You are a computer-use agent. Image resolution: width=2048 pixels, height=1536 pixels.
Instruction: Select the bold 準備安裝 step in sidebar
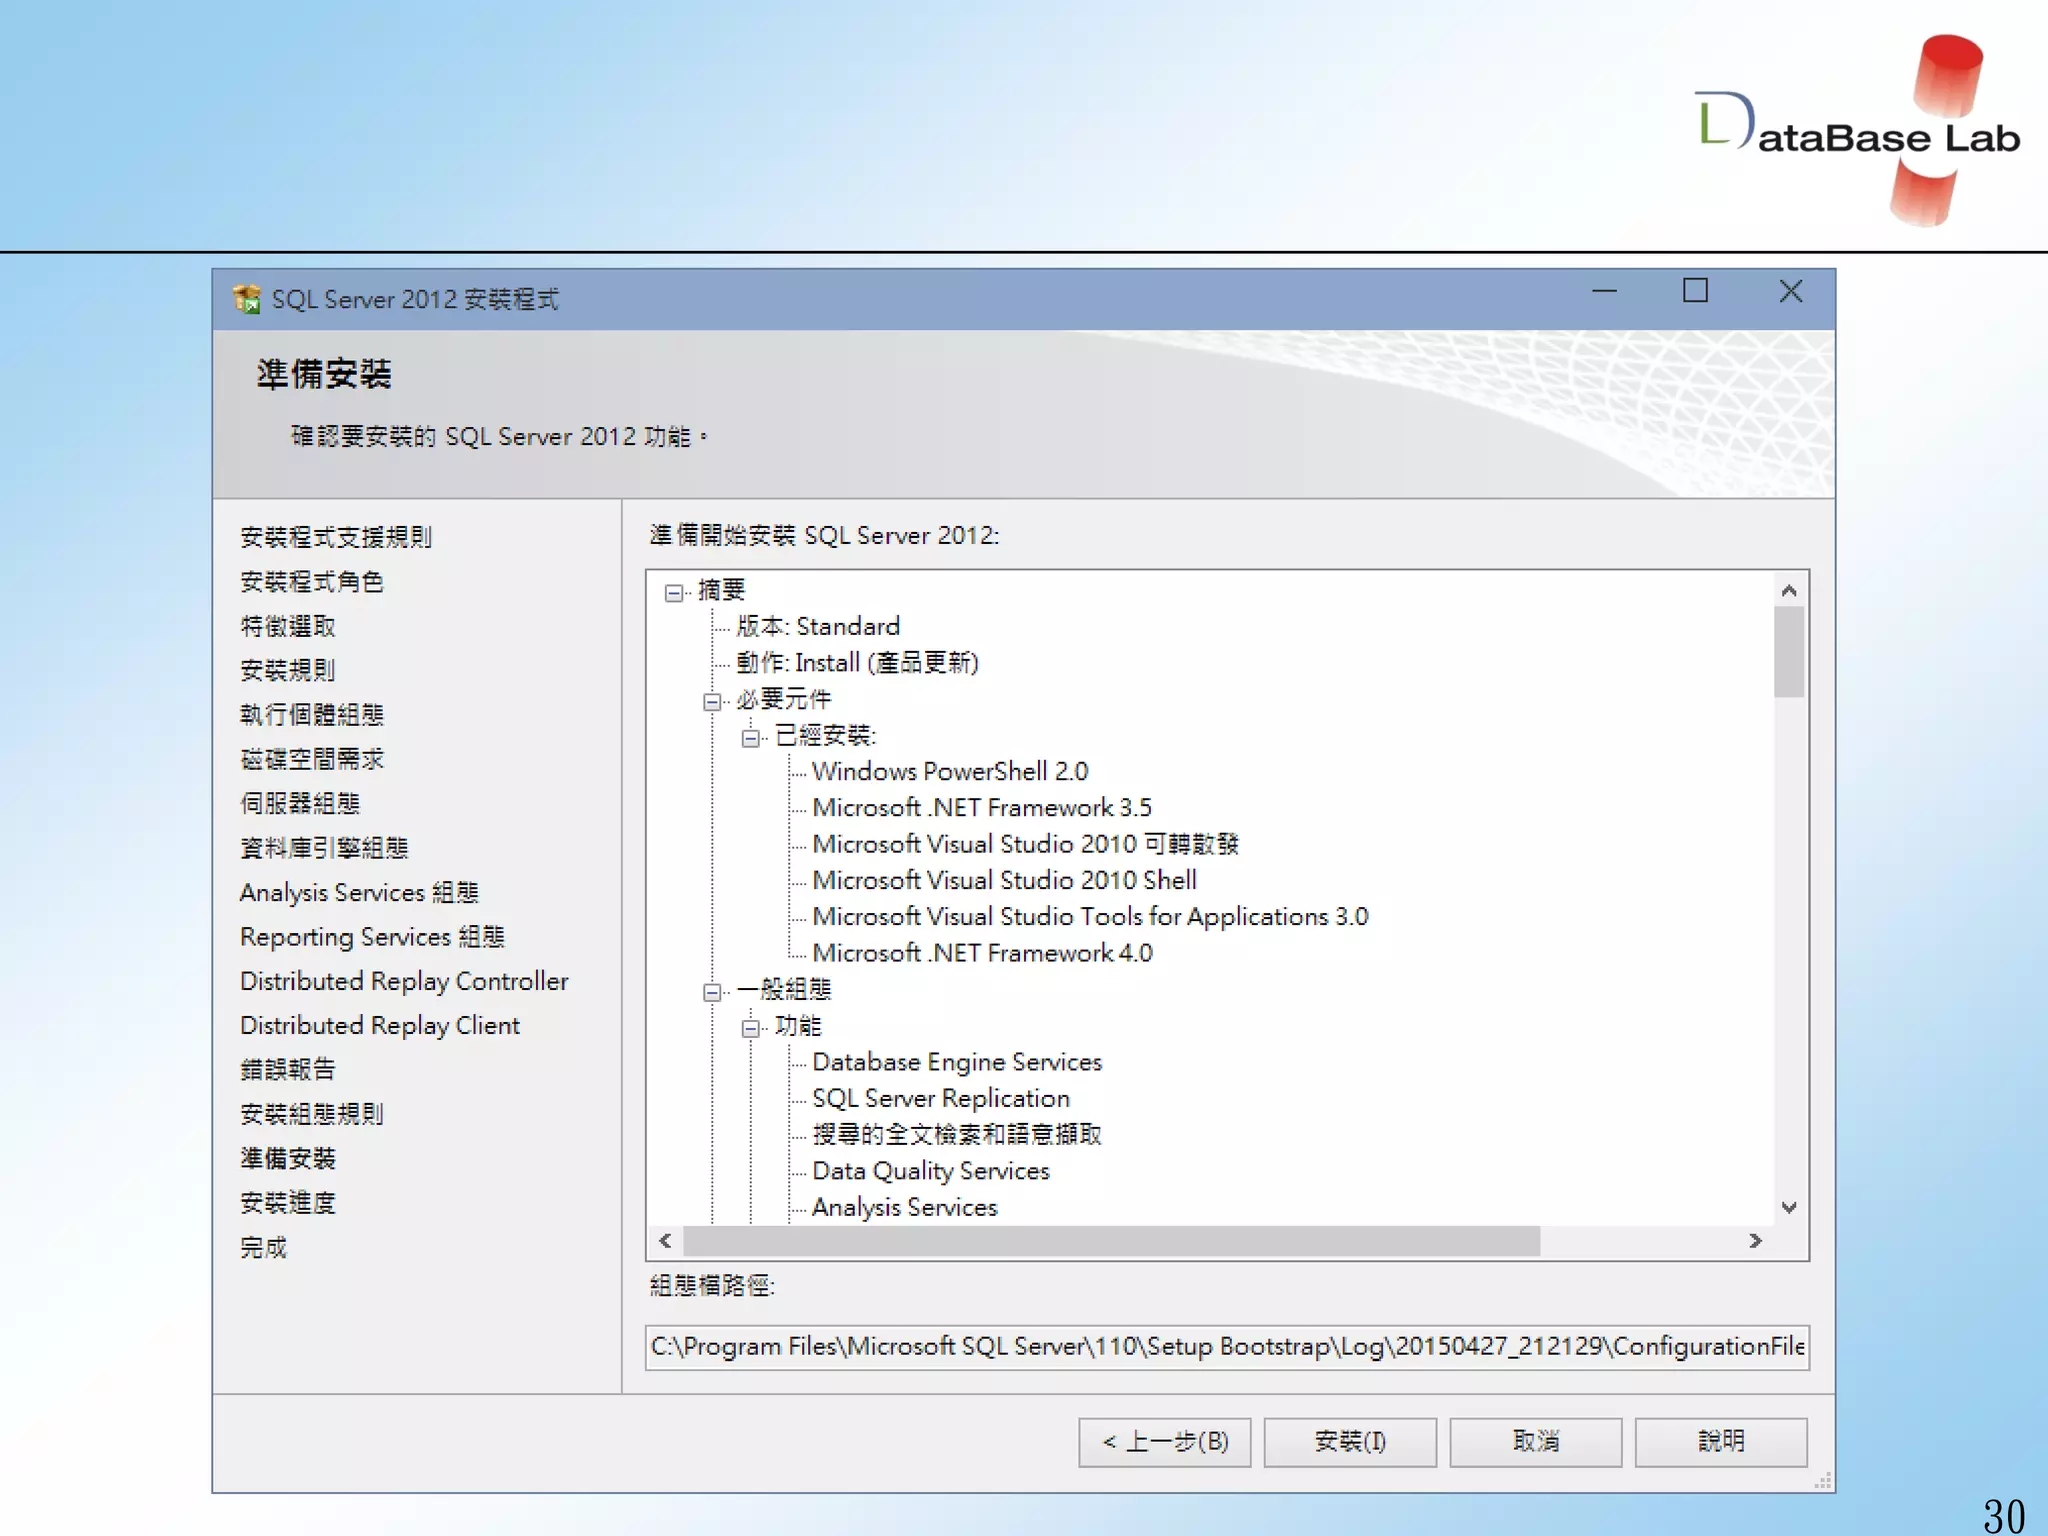[x=288, y=1158]
